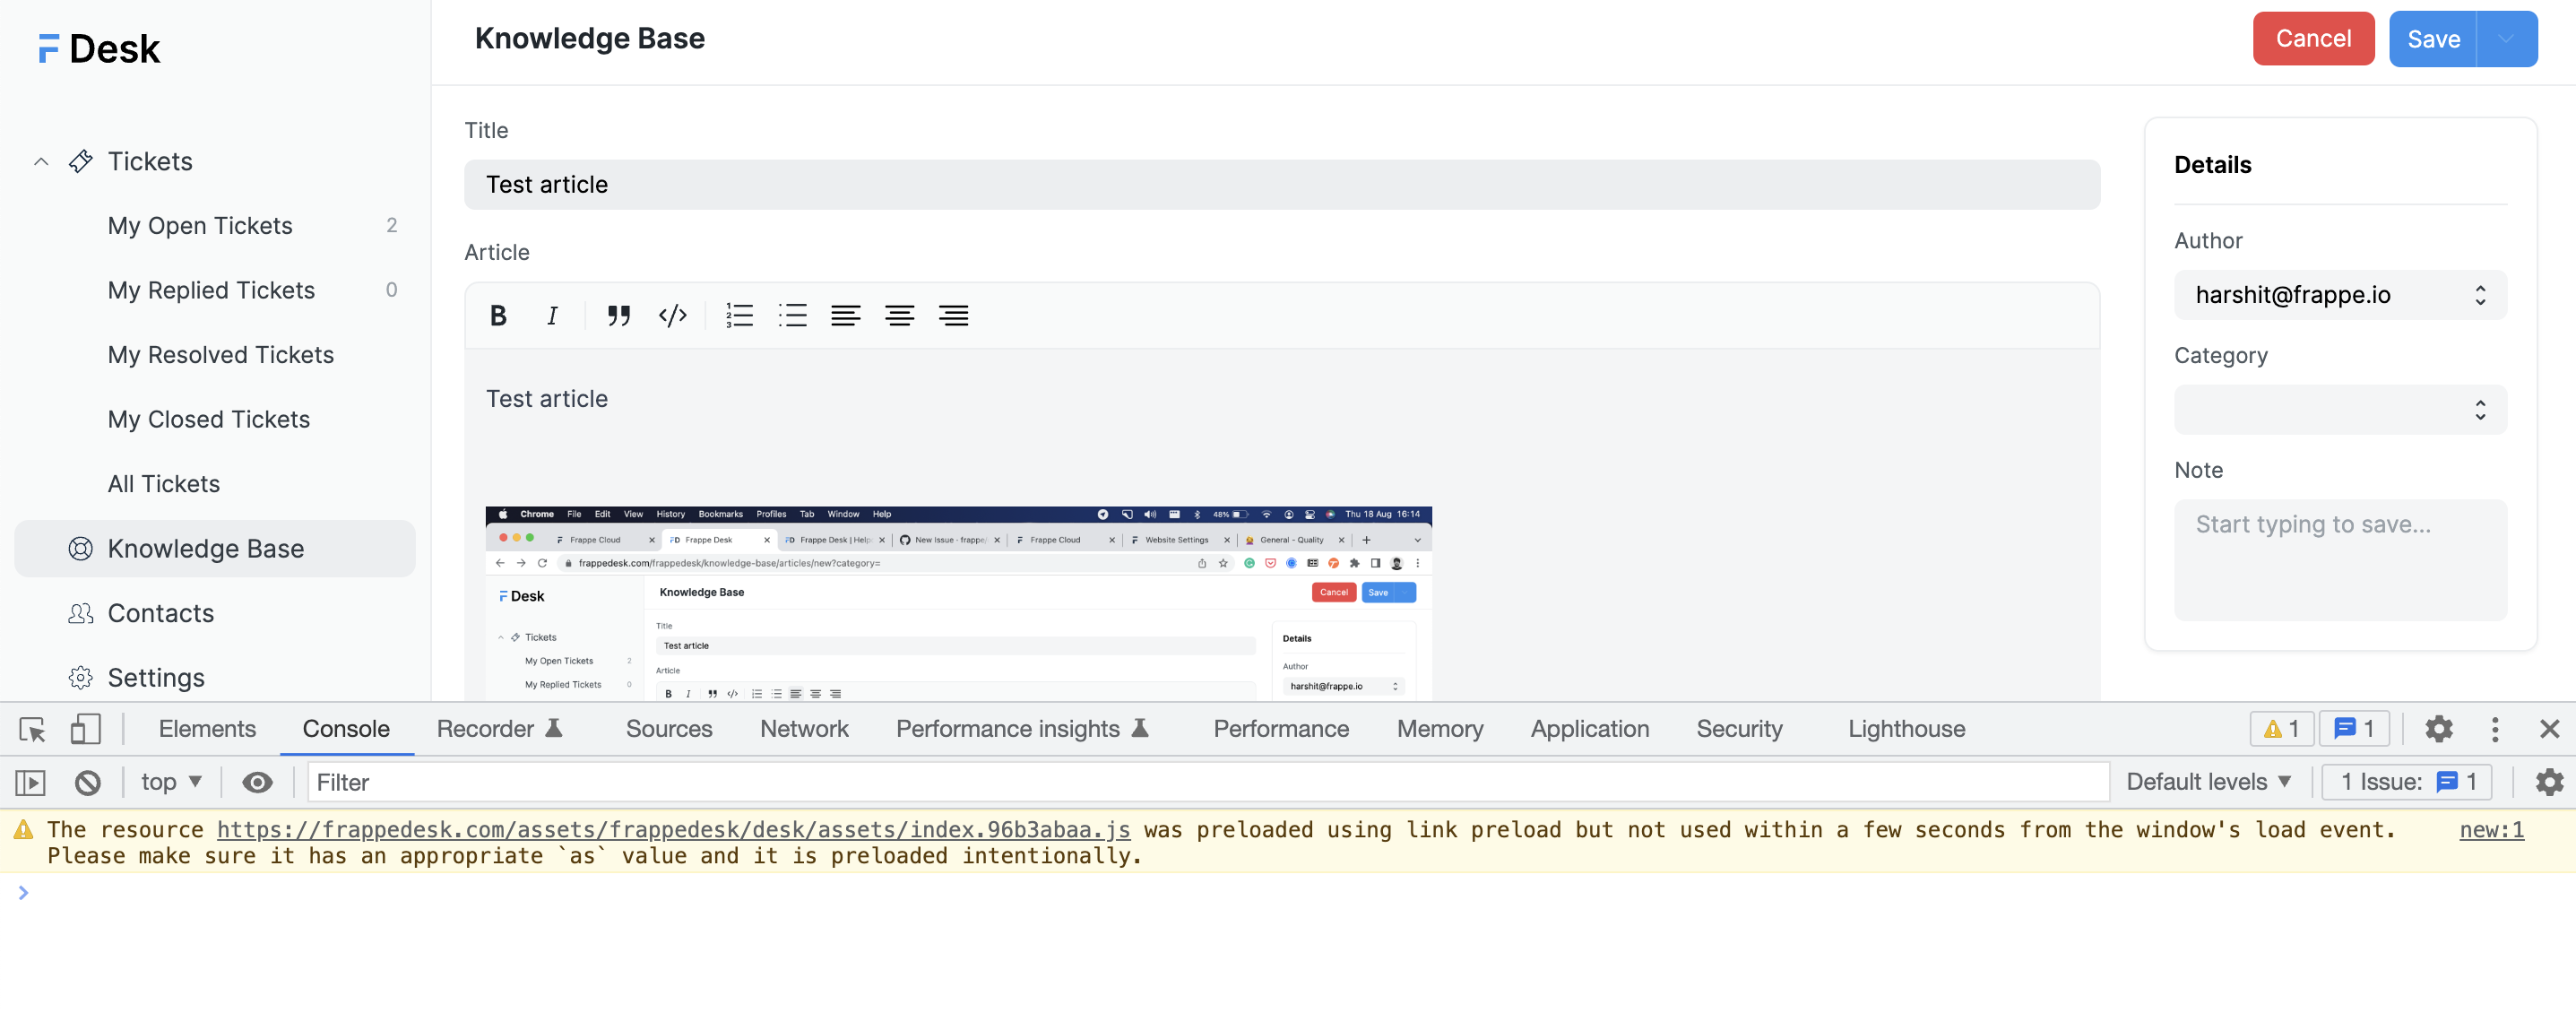This screenshot has width=2576, height=1013.
Task: Open the Default levels log filter
Action: click(2208, 782)
